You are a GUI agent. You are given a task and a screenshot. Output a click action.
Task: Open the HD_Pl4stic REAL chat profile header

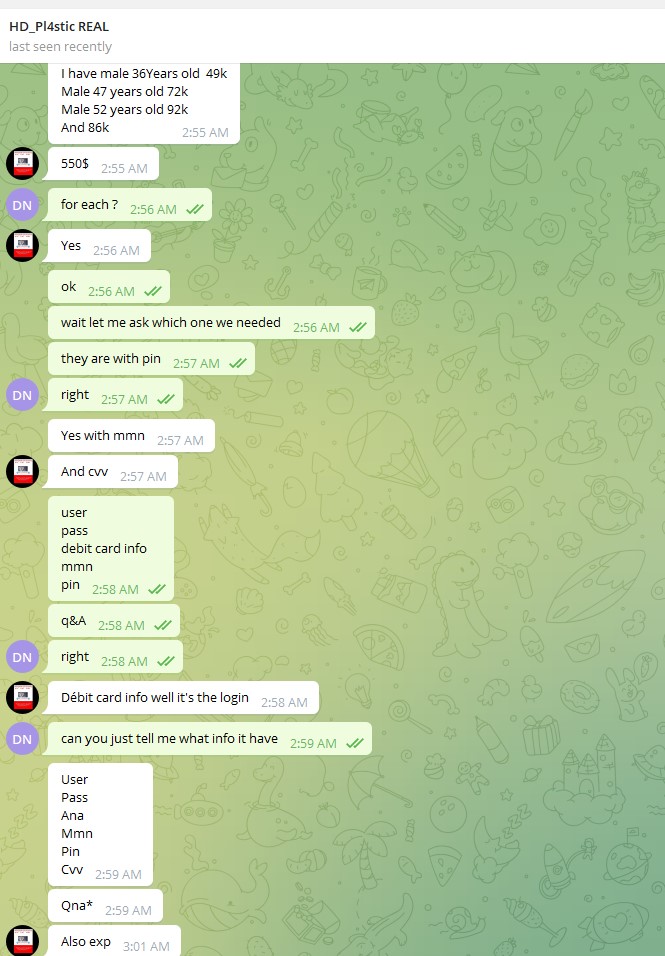(x=59, y=27)
